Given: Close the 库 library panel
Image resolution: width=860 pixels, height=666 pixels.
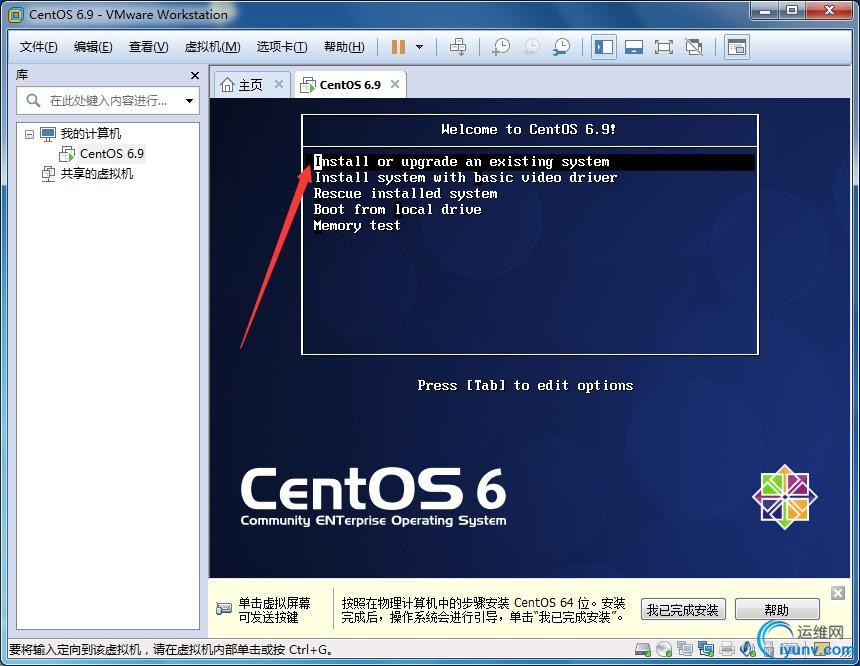Looking at the screenshot, I should 195,75.
